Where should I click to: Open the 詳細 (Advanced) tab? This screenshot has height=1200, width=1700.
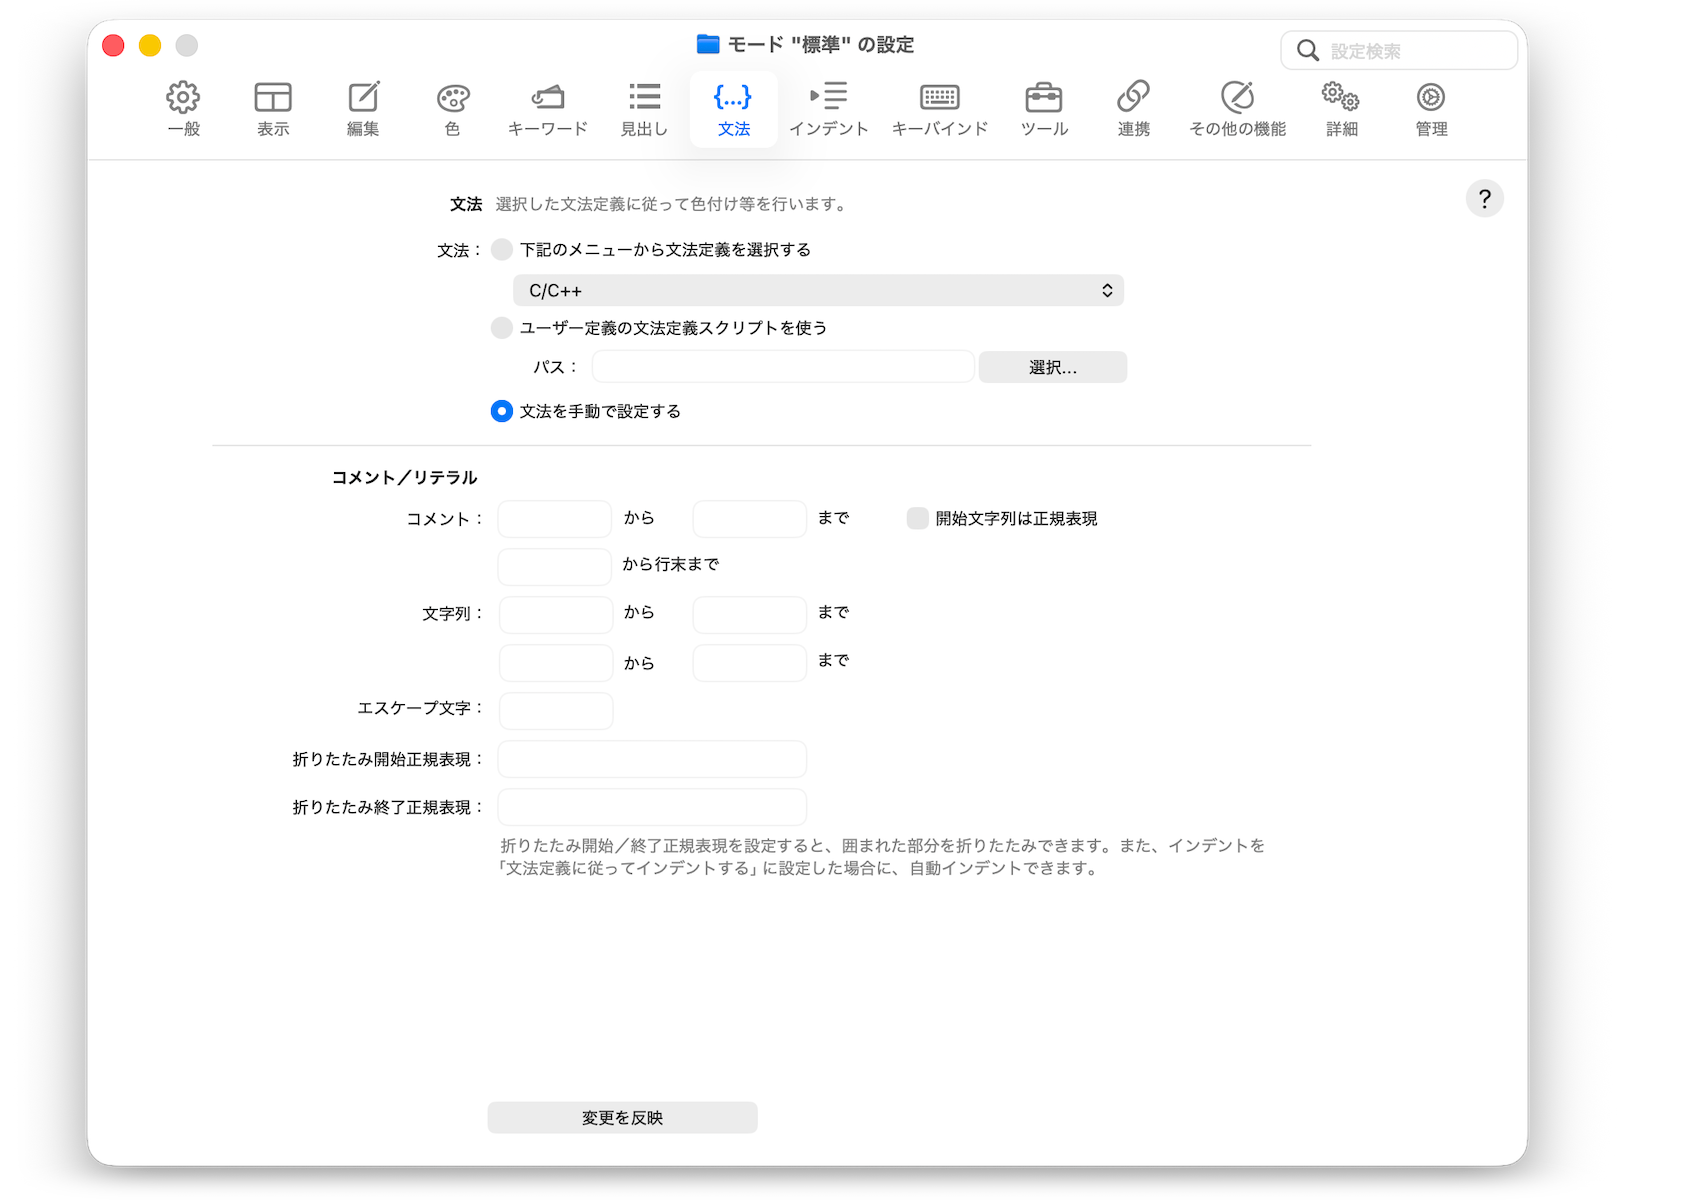point(1341,108)
